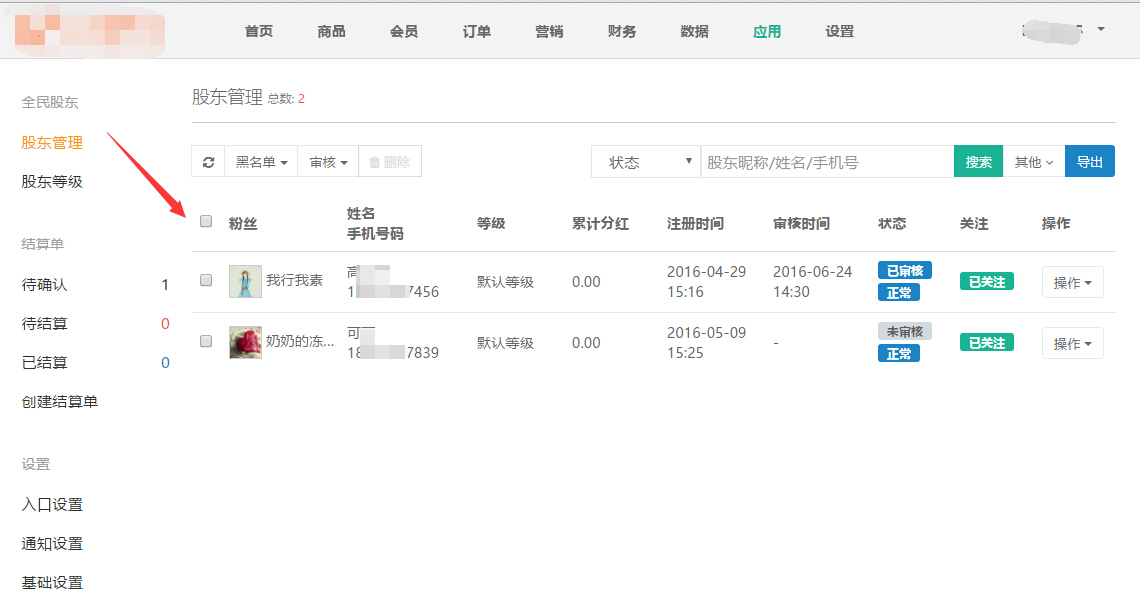Open the 操作 dropdown for first row
This screenshot has width=1140, height=599.
point(1072,283)
